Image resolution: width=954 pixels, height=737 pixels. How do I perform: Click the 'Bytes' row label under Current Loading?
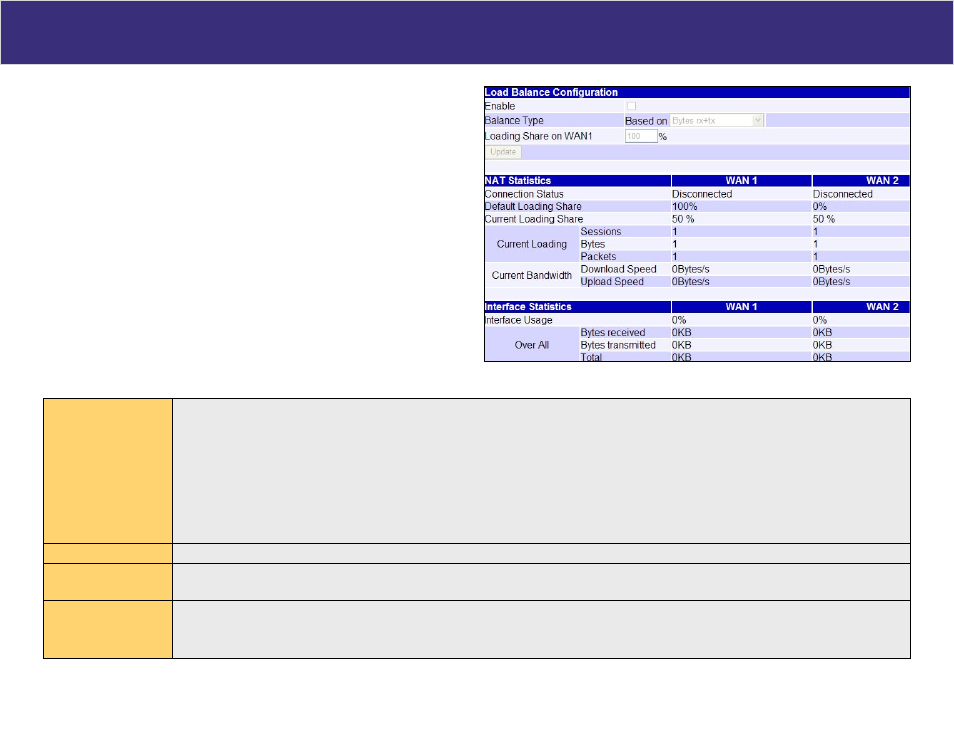click(593, 244)
